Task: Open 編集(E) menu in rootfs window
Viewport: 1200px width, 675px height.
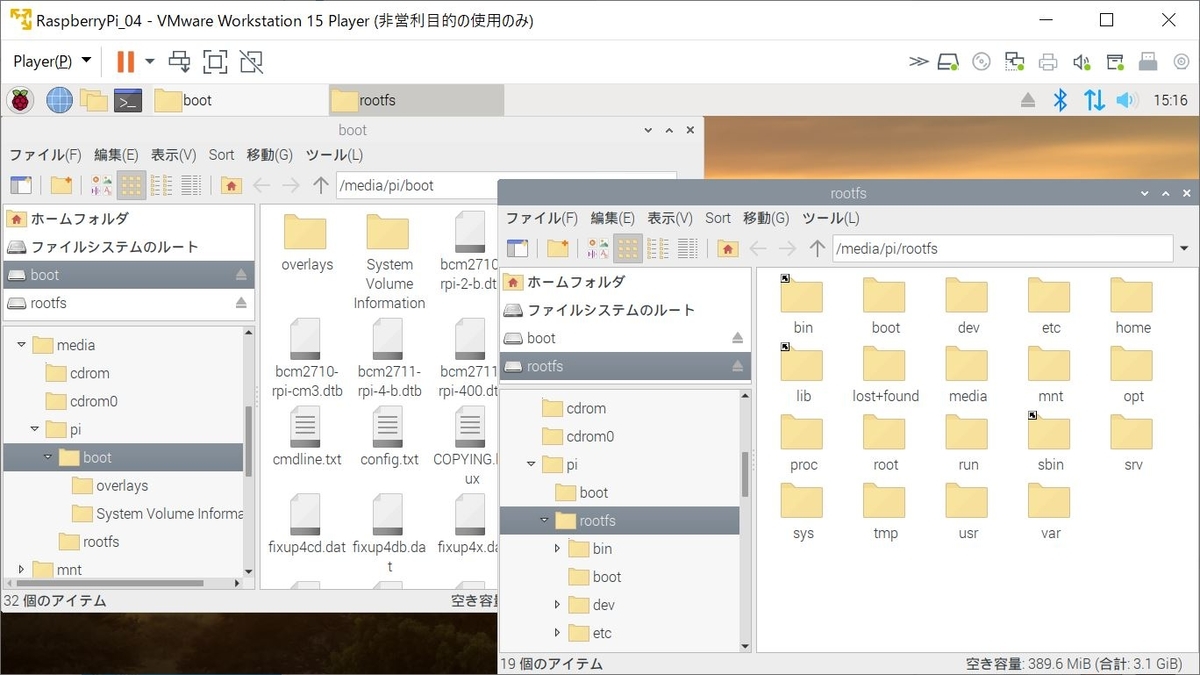Action: (613, 218)
